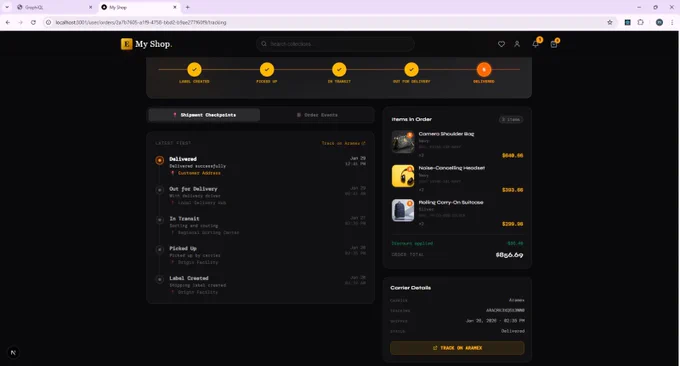Open the user account icon
The height and width of the screenshot is (366, 680).
[x=517, y=44]
